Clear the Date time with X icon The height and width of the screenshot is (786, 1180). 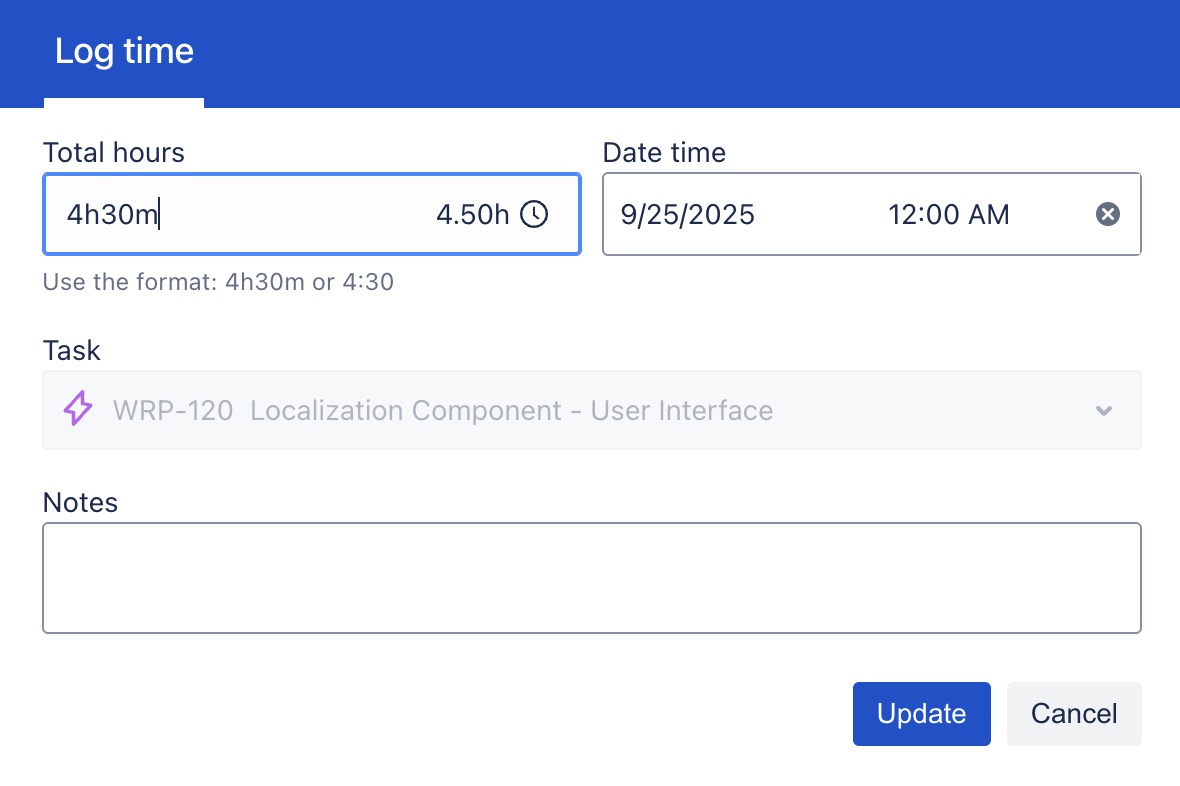coord(1107,214)
